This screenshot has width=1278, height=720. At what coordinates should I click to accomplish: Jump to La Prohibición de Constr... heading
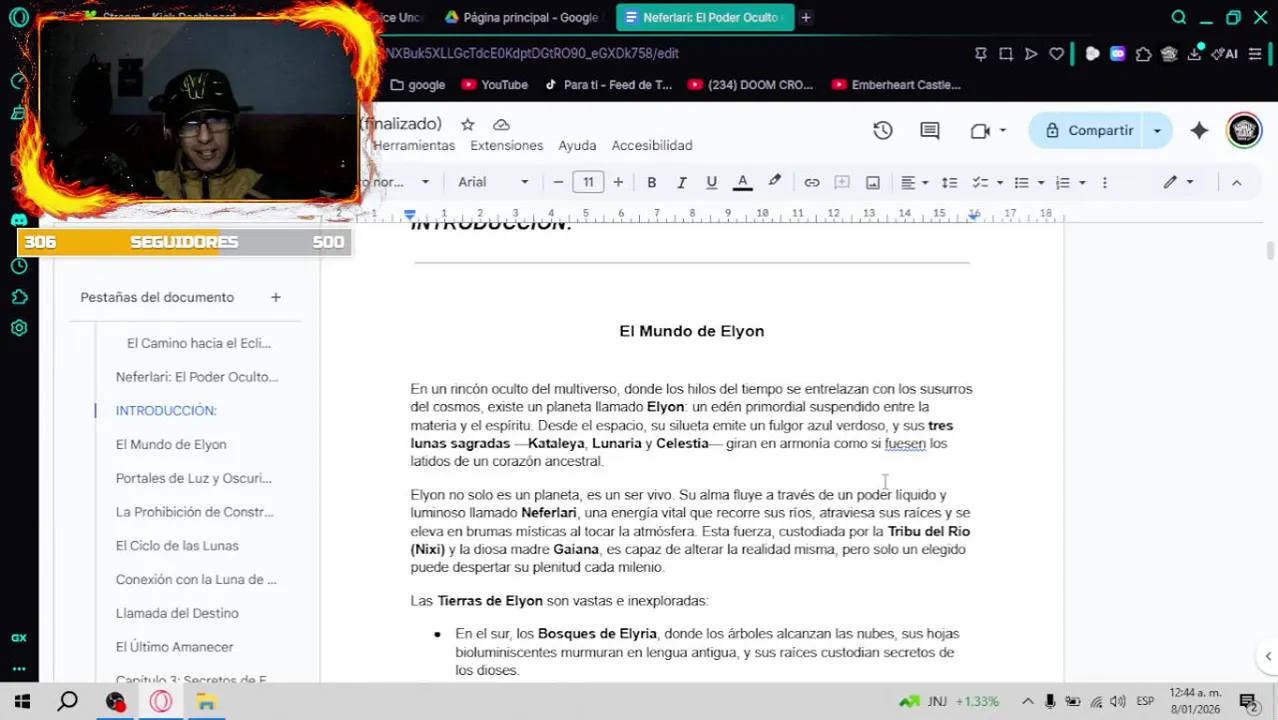(194, 512)
